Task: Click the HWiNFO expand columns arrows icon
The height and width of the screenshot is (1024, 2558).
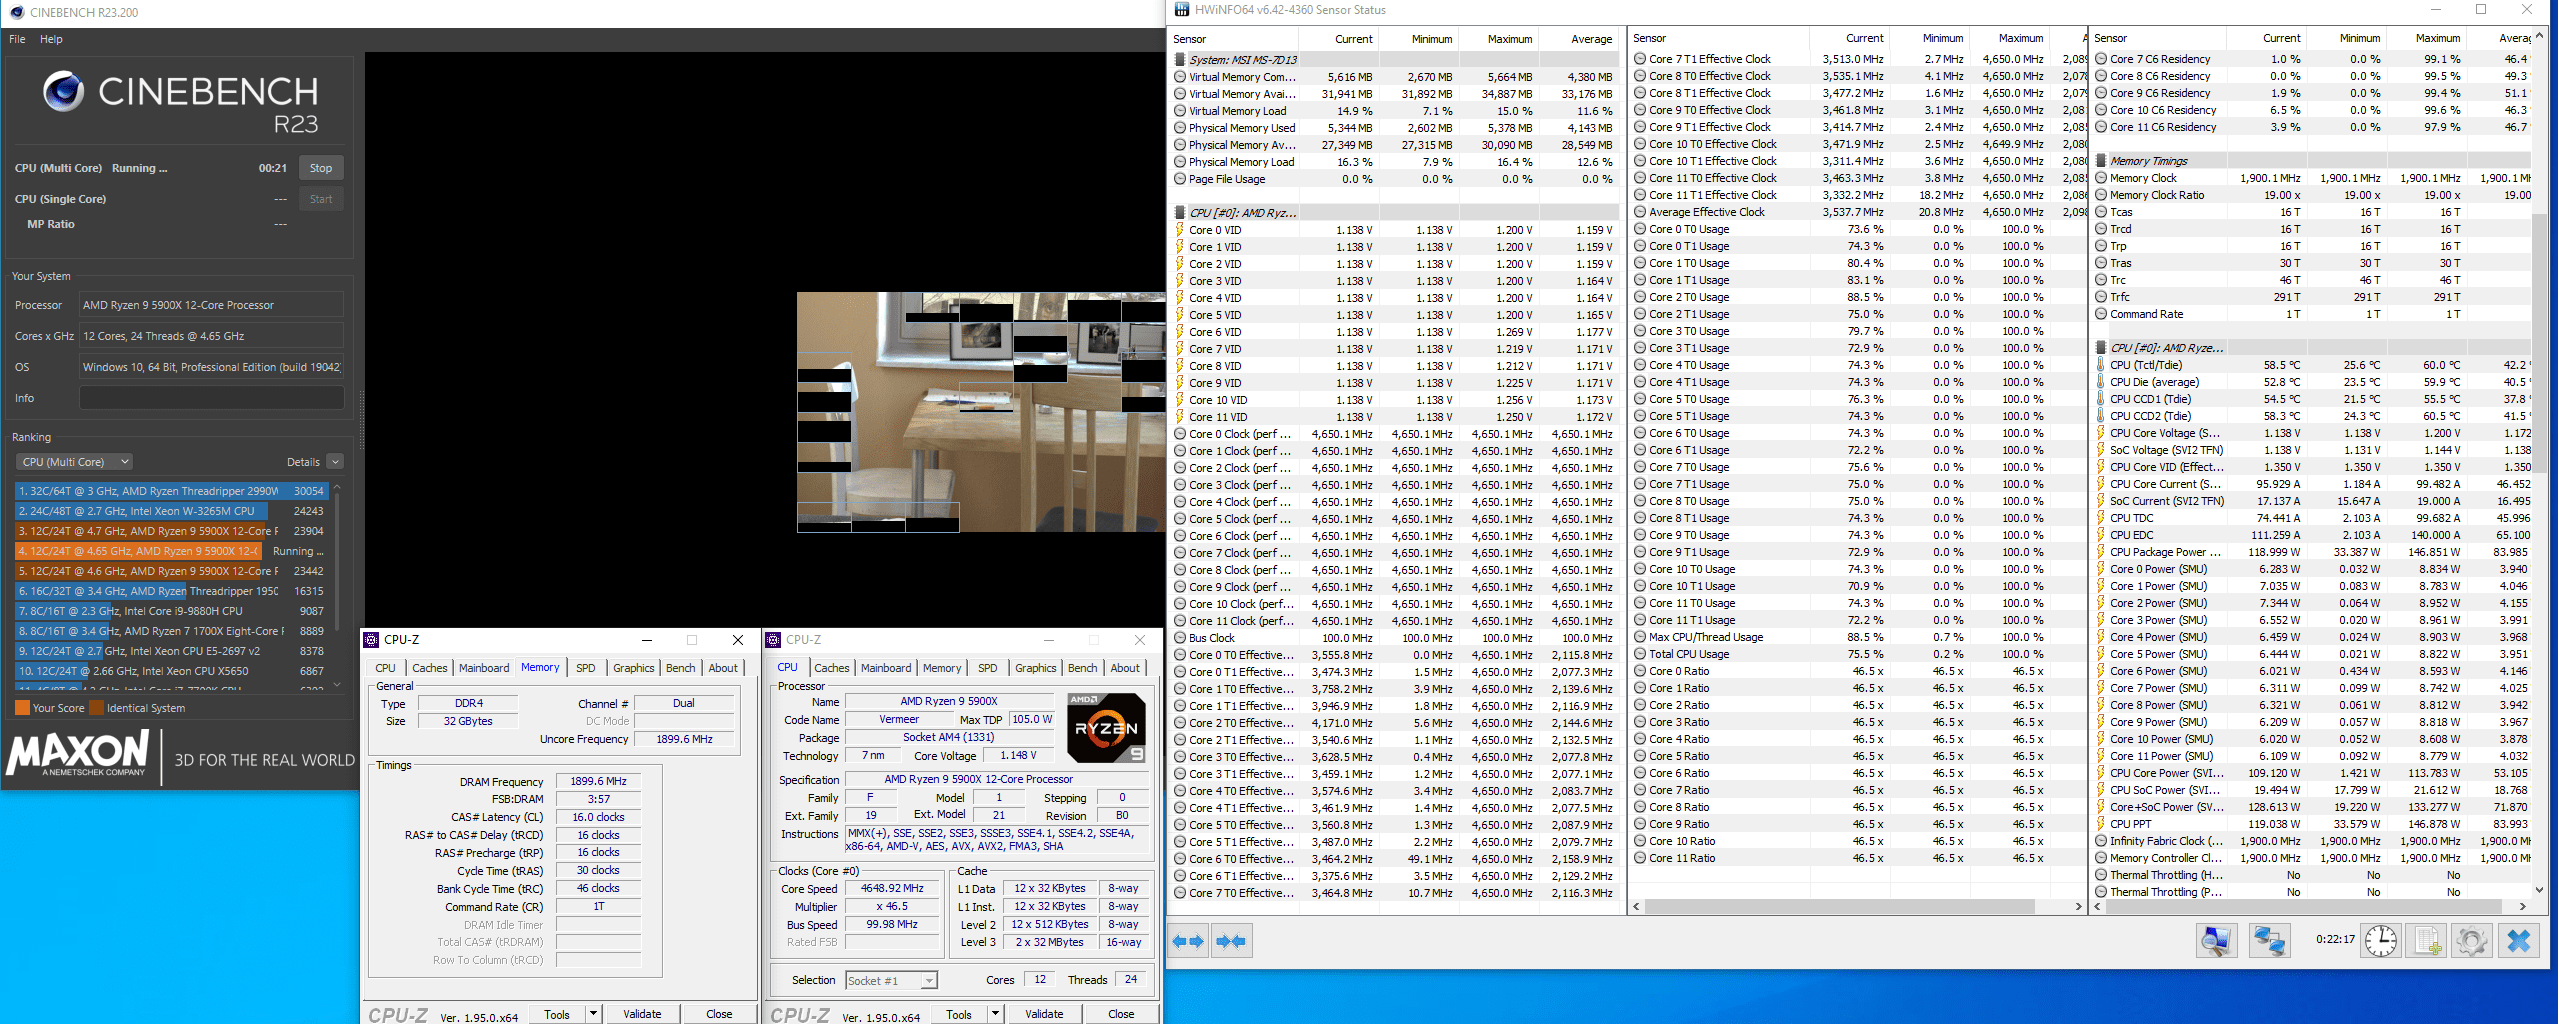Action: point(1190,941)
